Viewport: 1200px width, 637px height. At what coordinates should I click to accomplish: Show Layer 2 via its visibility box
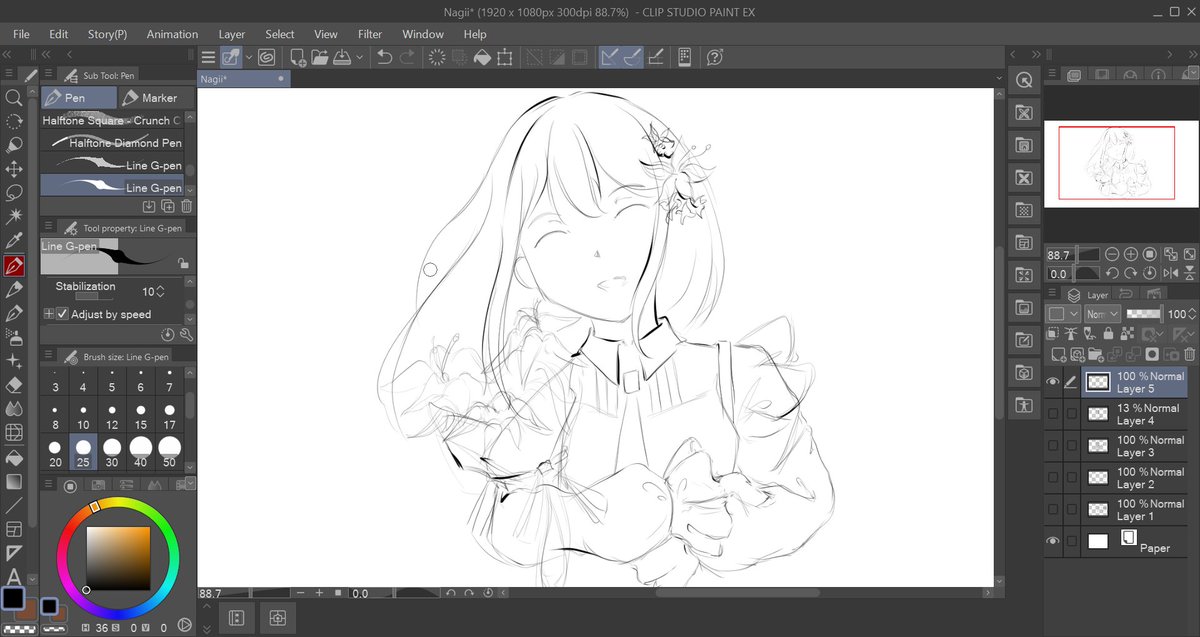click(1052, 478)
